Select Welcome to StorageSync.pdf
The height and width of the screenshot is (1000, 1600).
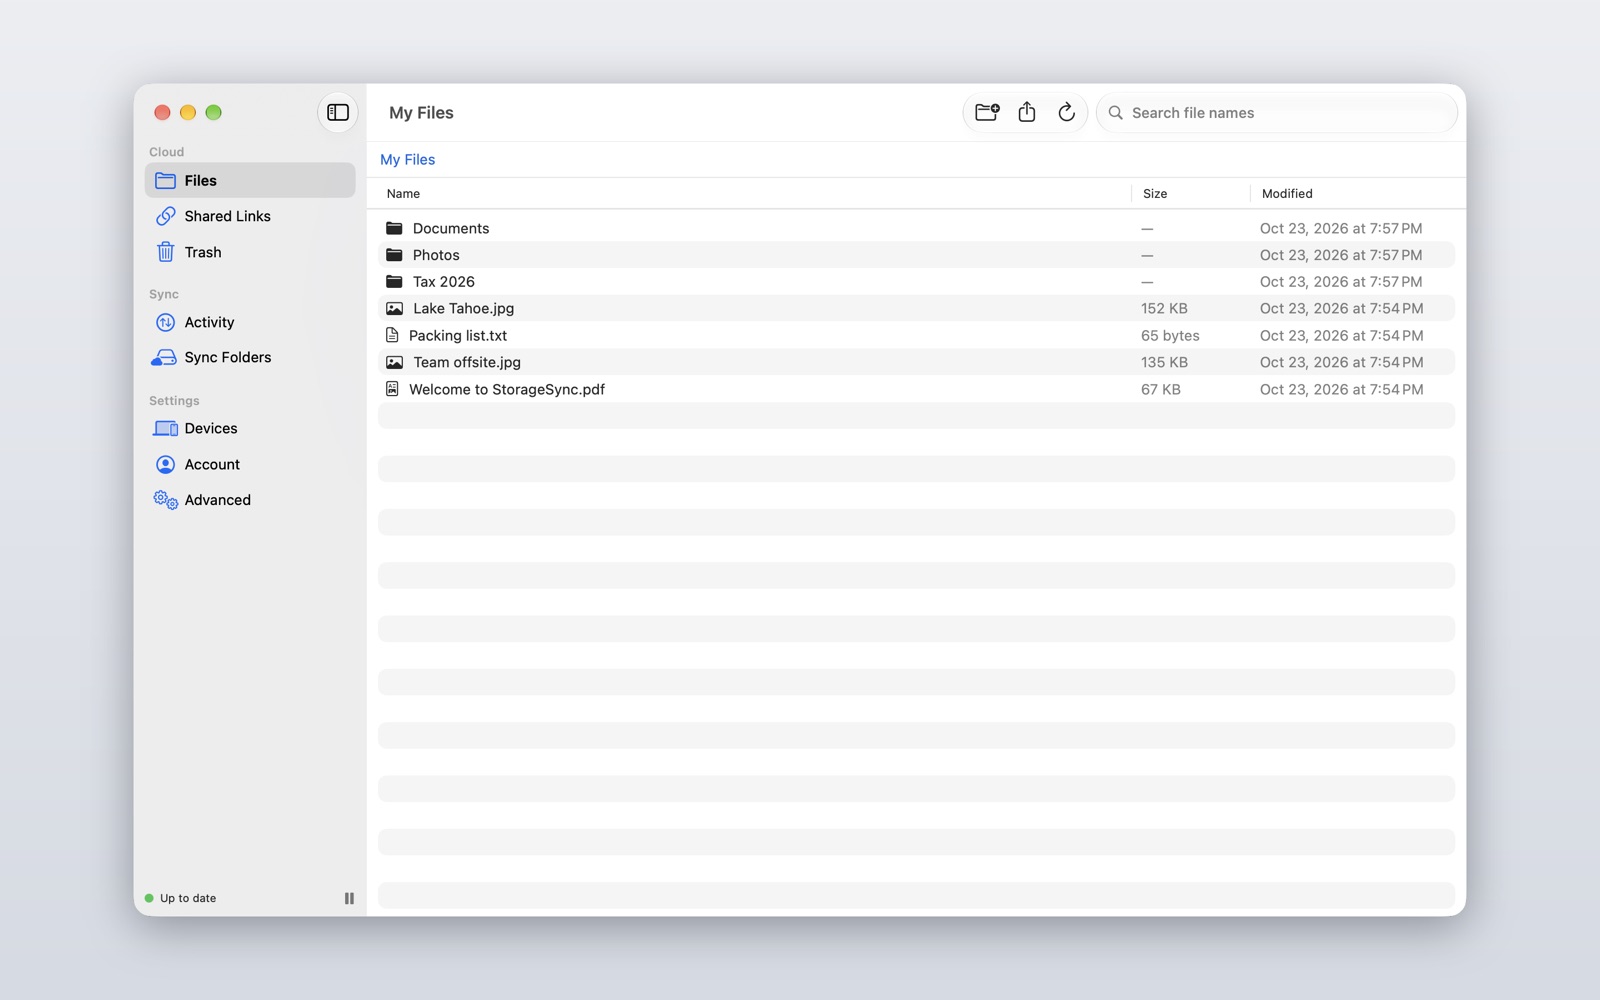[x=916, y=389]
